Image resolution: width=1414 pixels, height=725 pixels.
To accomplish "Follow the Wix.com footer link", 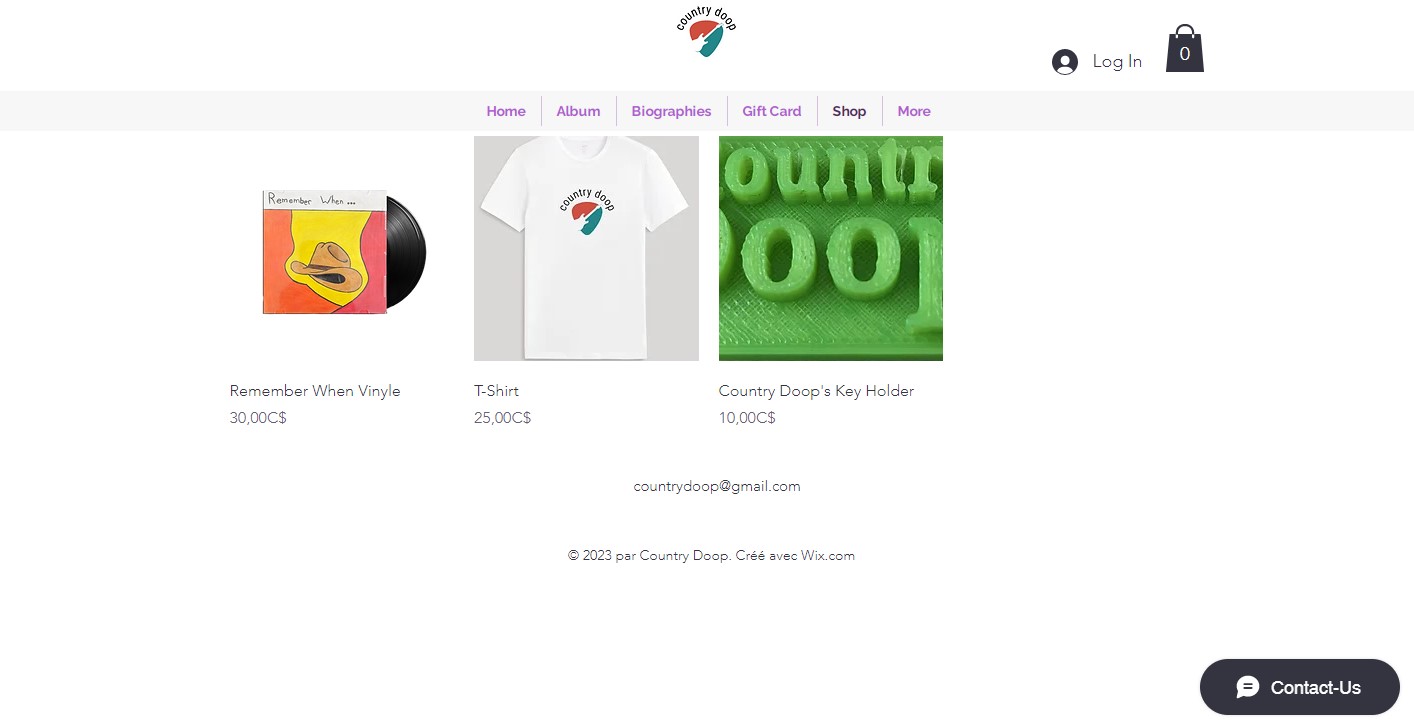I will tap(827, 556).
